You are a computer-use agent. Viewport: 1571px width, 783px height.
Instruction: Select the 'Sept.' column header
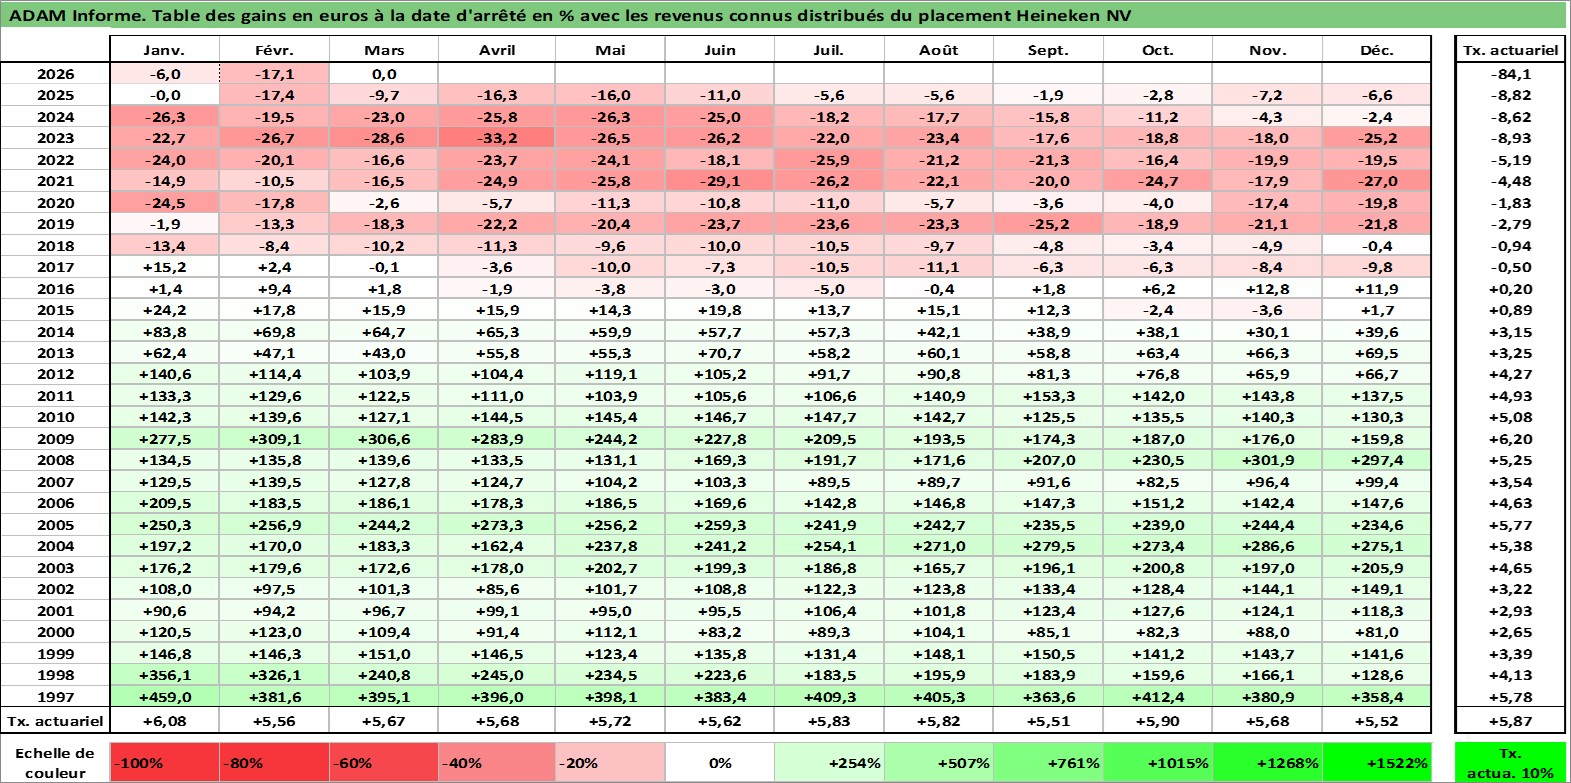click(x=1048, y=50)
